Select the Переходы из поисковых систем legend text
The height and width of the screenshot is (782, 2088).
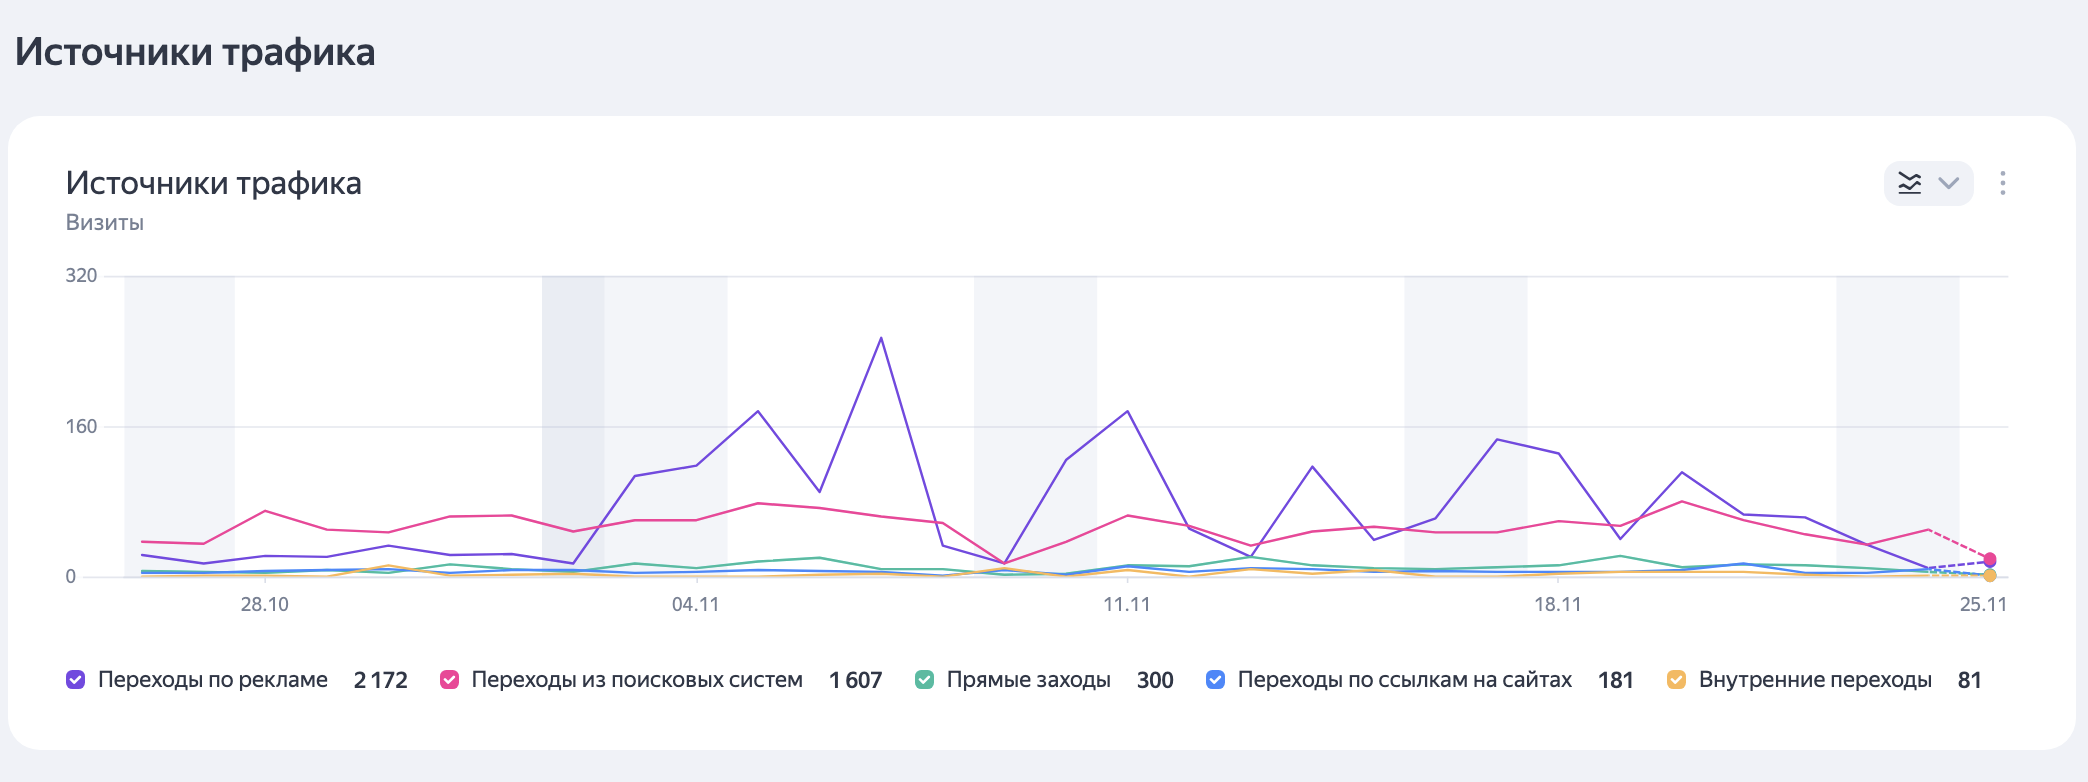[636, 680]
